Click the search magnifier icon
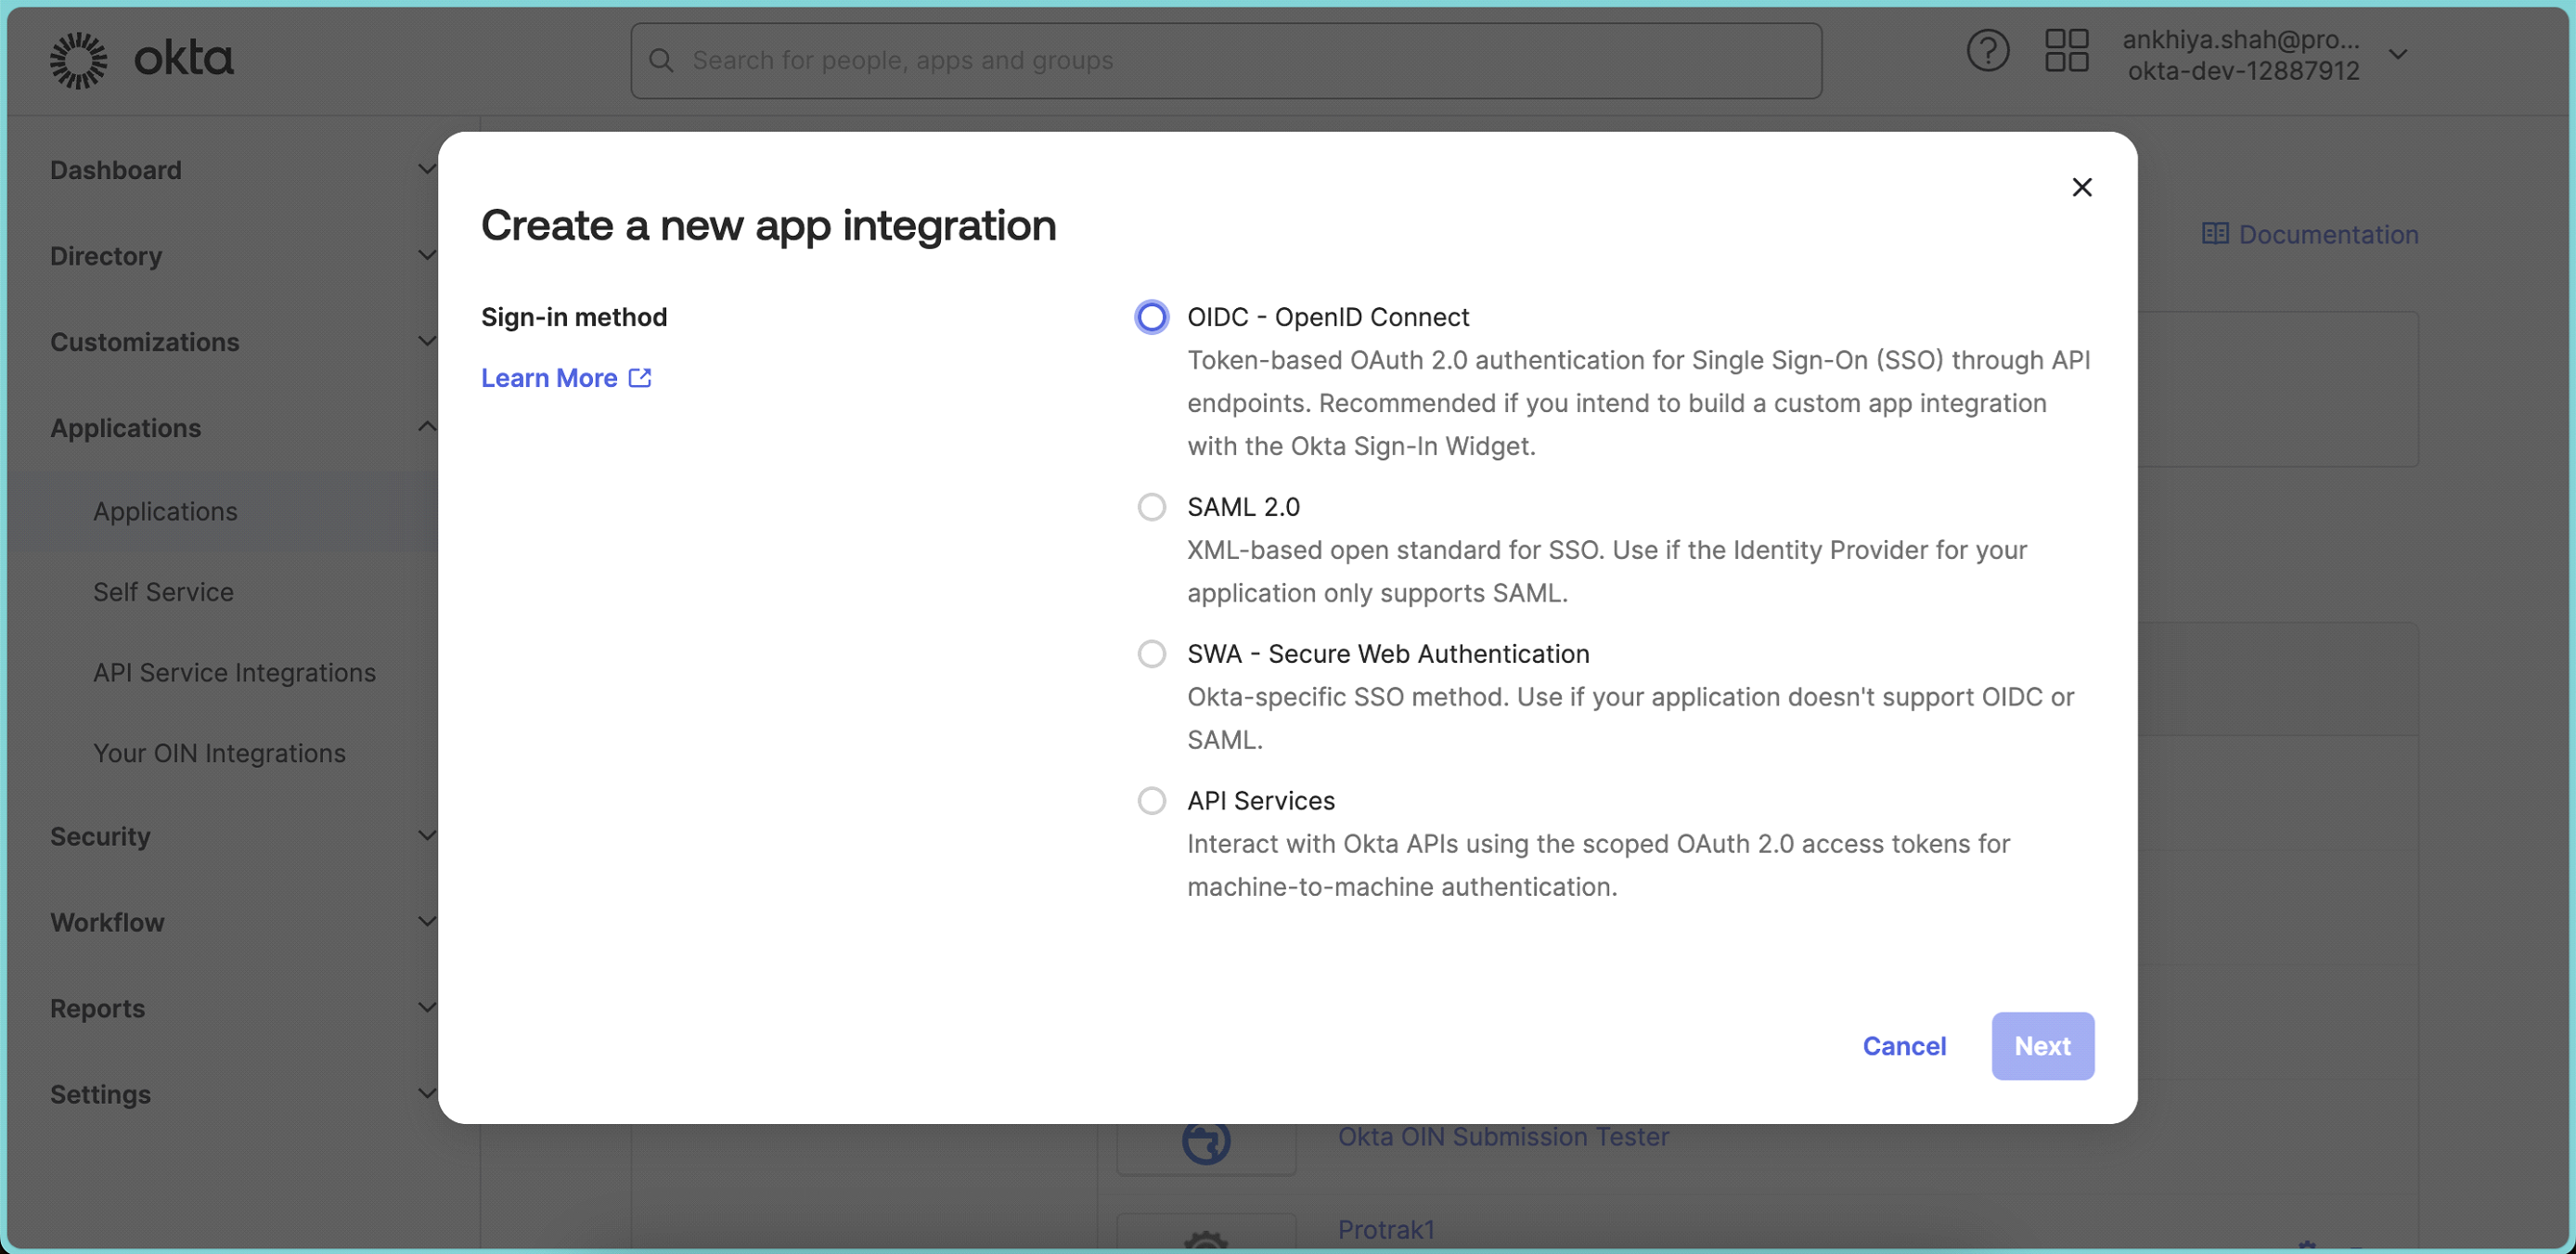Screen dimensions: 2576x1254 point(661,61)
